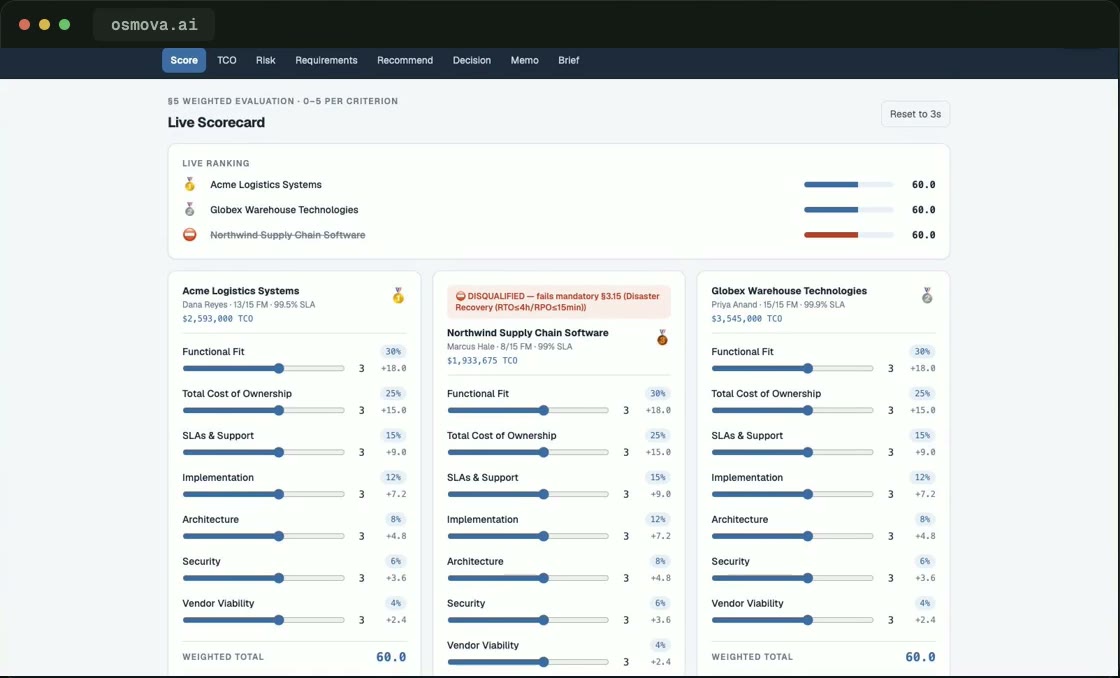The image size is (1120, 678).
Task: Click the Northwind Security 6% weight badge
Action: (661, 603)
